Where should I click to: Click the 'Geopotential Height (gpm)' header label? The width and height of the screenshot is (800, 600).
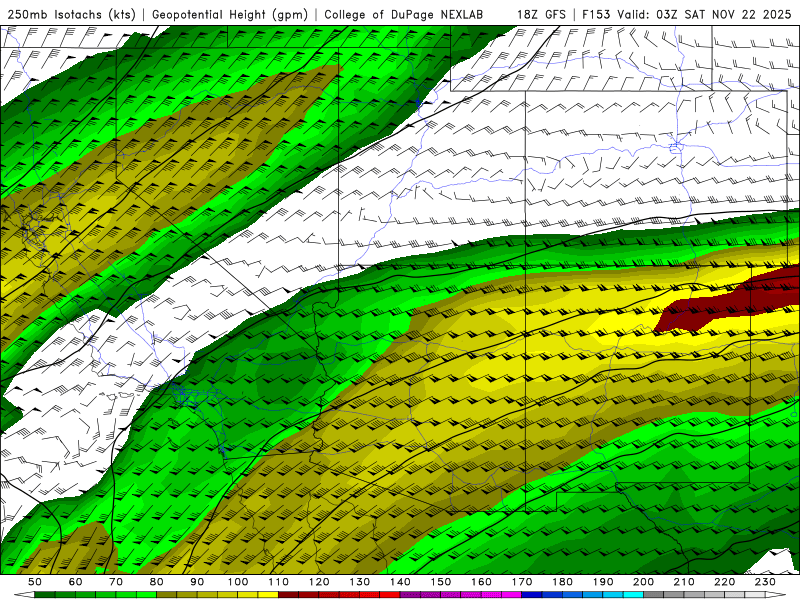[x=230, y=15]
